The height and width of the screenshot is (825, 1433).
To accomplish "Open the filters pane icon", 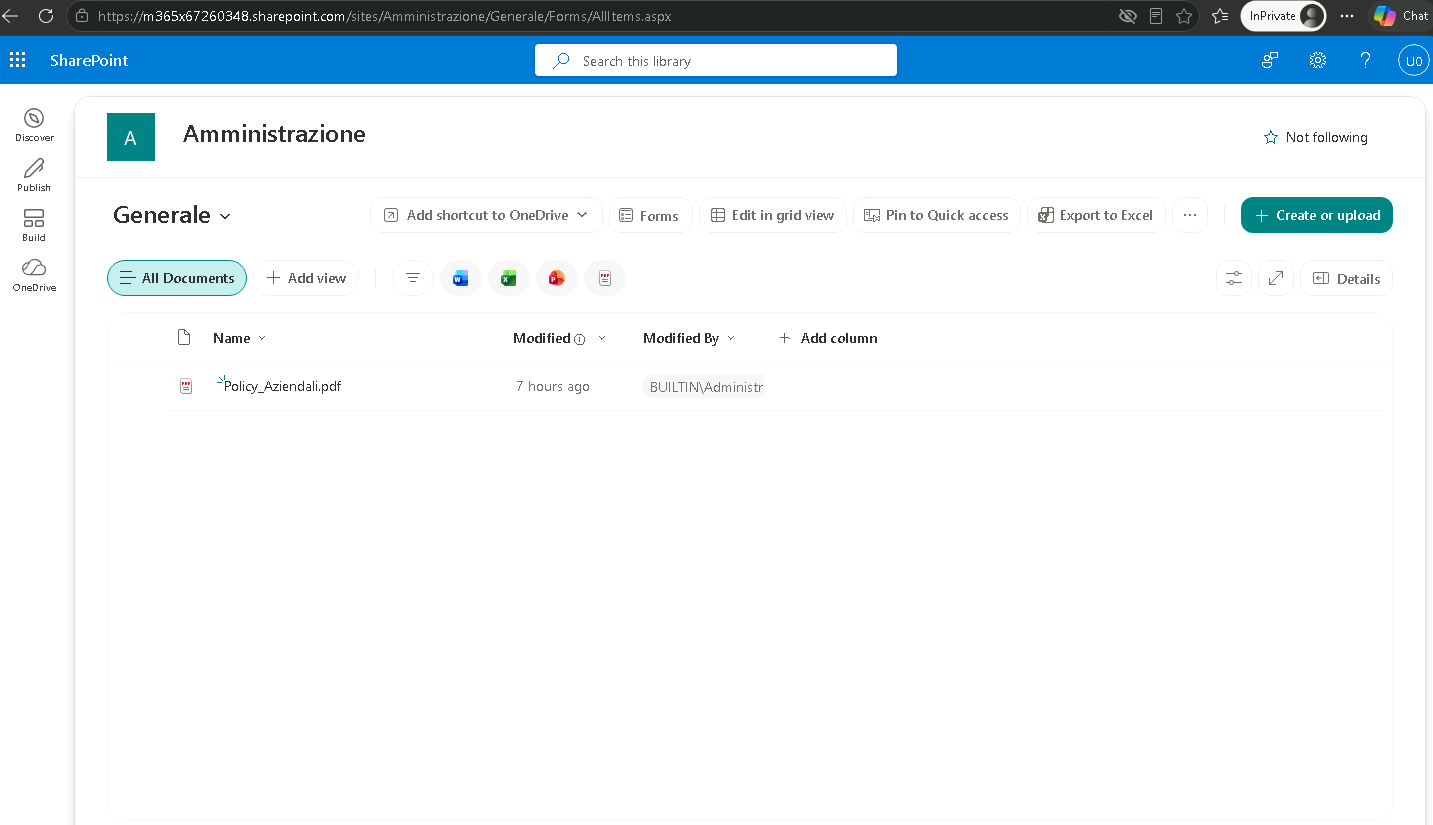I will (x=413, y=278).
